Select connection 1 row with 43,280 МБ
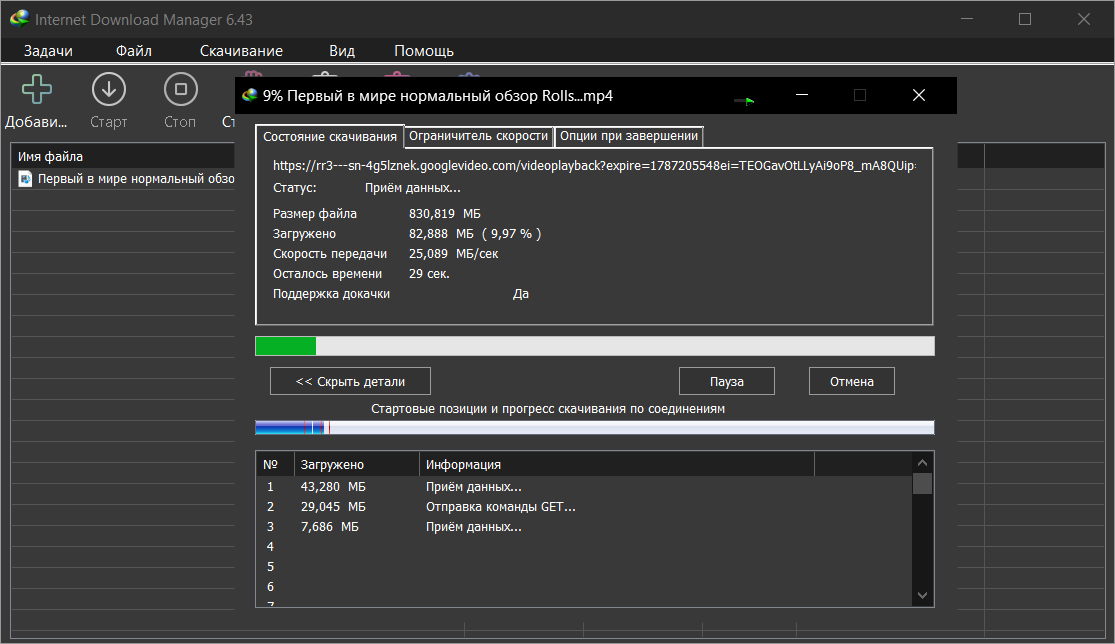Viewport: 1115px width, 644px height. (x=583, y=487)
